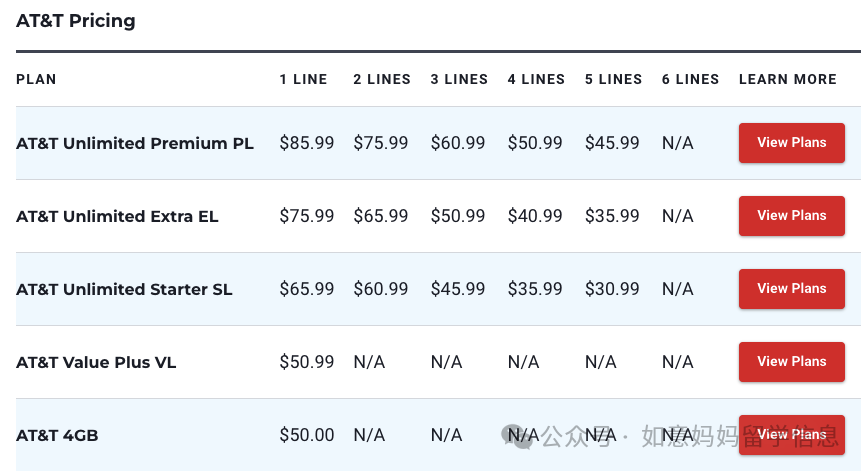This screenshot has width=867, height=471.
Task: Select View Plans for Unlimited Starter SL
Action: [791, 289]
